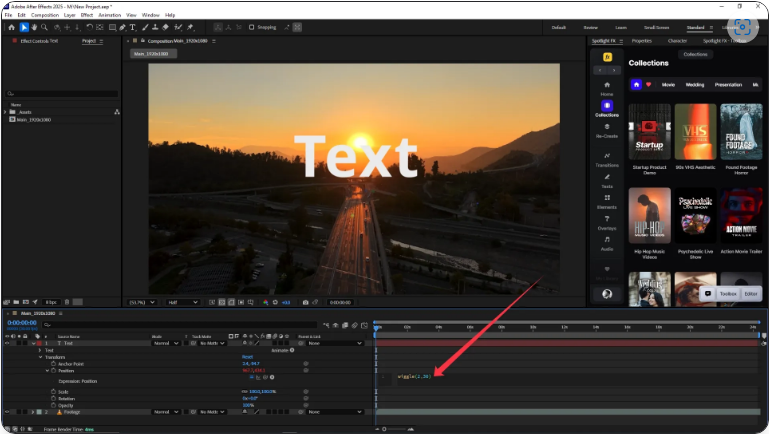The height and width of the screenshot is (434, 769).
Task: Select the Hand tool
Action: coord(34,27)
